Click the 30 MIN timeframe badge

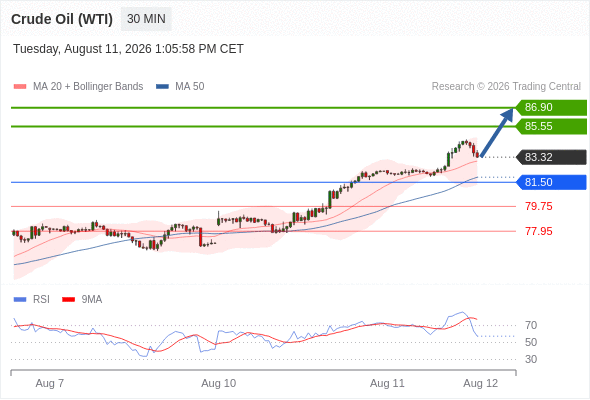pyautogui.click(x=146, y=19)
